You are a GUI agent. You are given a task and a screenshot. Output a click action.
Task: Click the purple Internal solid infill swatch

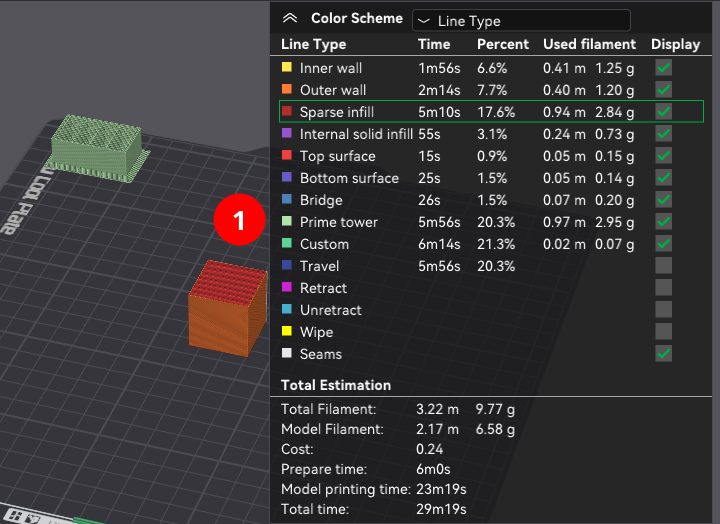(287, 133)
